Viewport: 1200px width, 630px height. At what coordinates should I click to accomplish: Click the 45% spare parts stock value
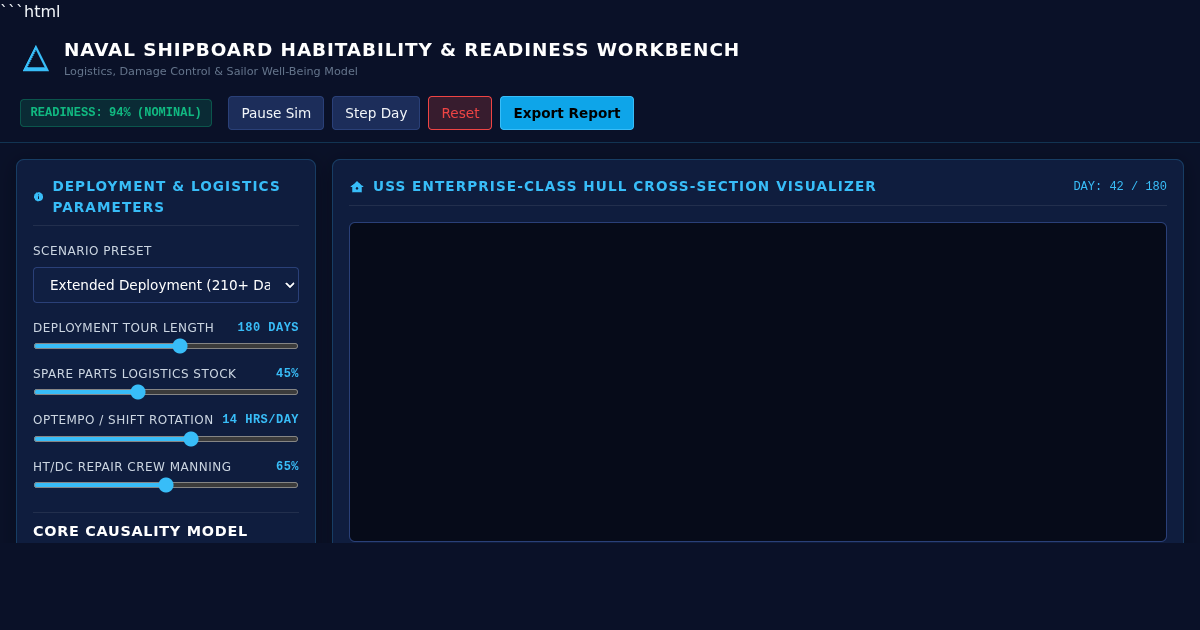tap(287, 374)
